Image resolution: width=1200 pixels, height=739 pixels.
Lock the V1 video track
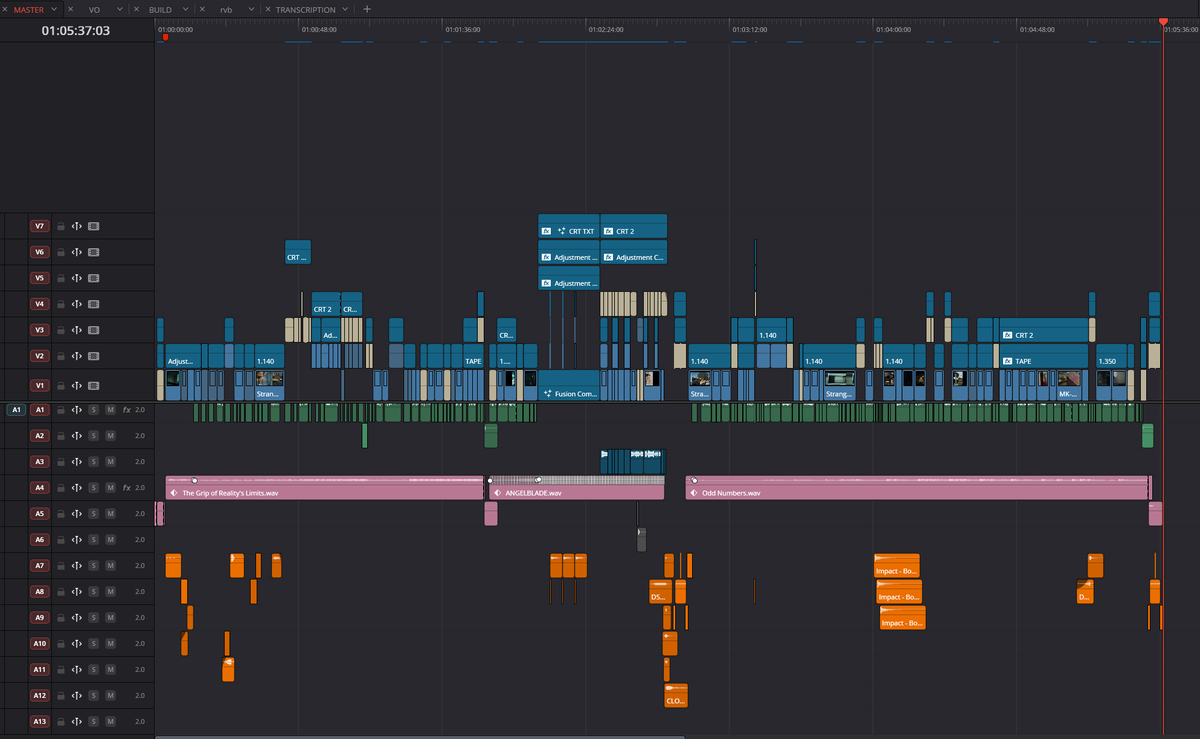point(60,385)
